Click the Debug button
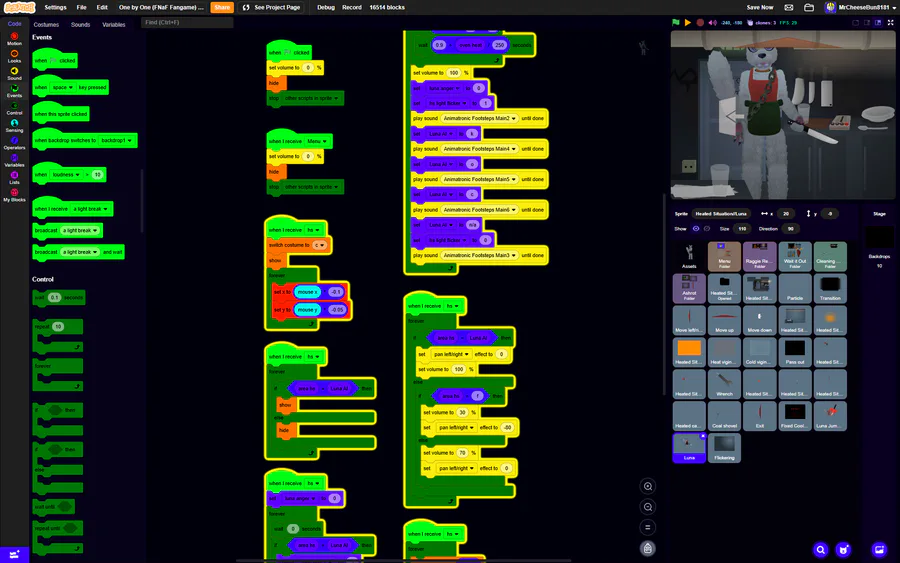 326,7
